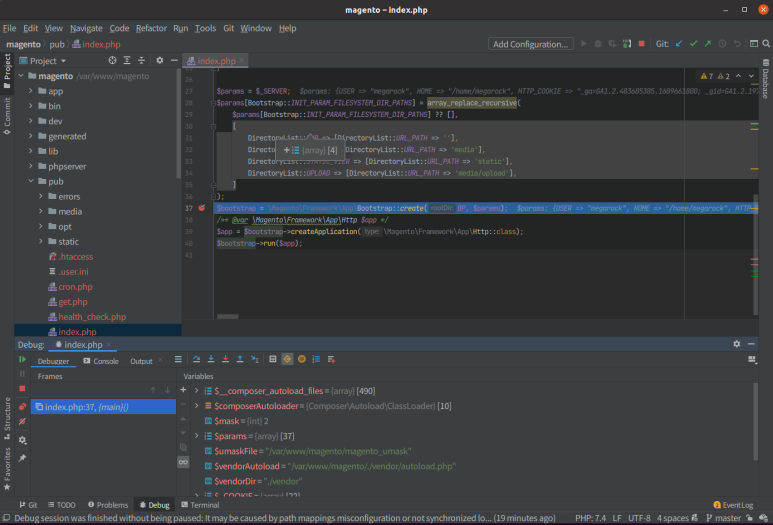Stop process via main toolbar red square
Image resolution: width=773 pixels, height=525 pixels.
641,44
